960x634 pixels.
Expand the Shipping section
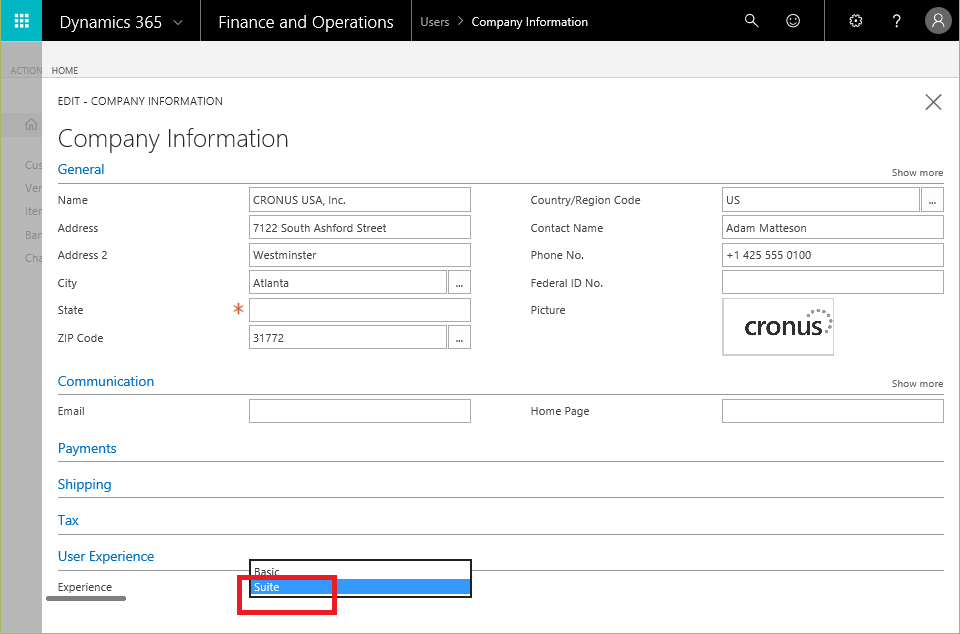(x=84, y=485)
